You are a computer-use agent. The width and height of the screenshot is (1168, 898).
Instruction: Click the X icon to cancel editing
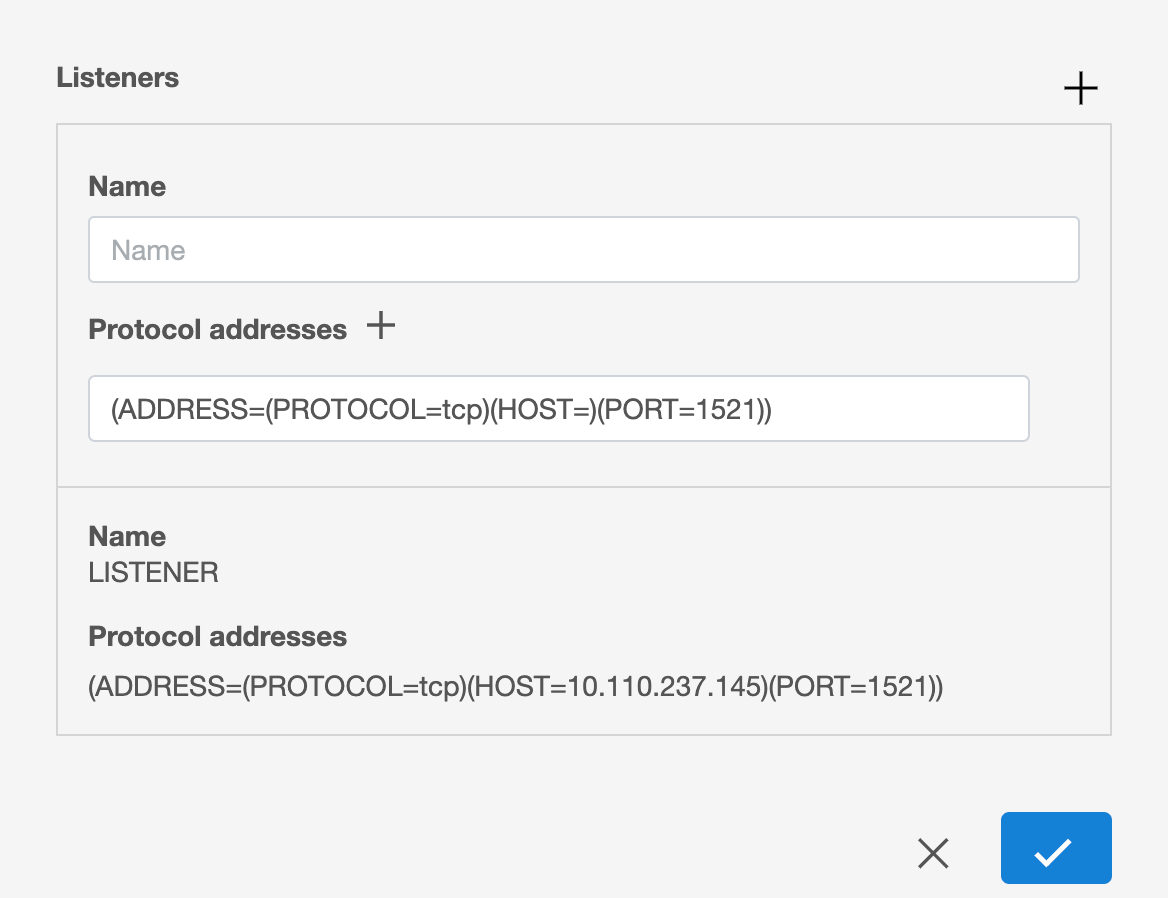933,852
